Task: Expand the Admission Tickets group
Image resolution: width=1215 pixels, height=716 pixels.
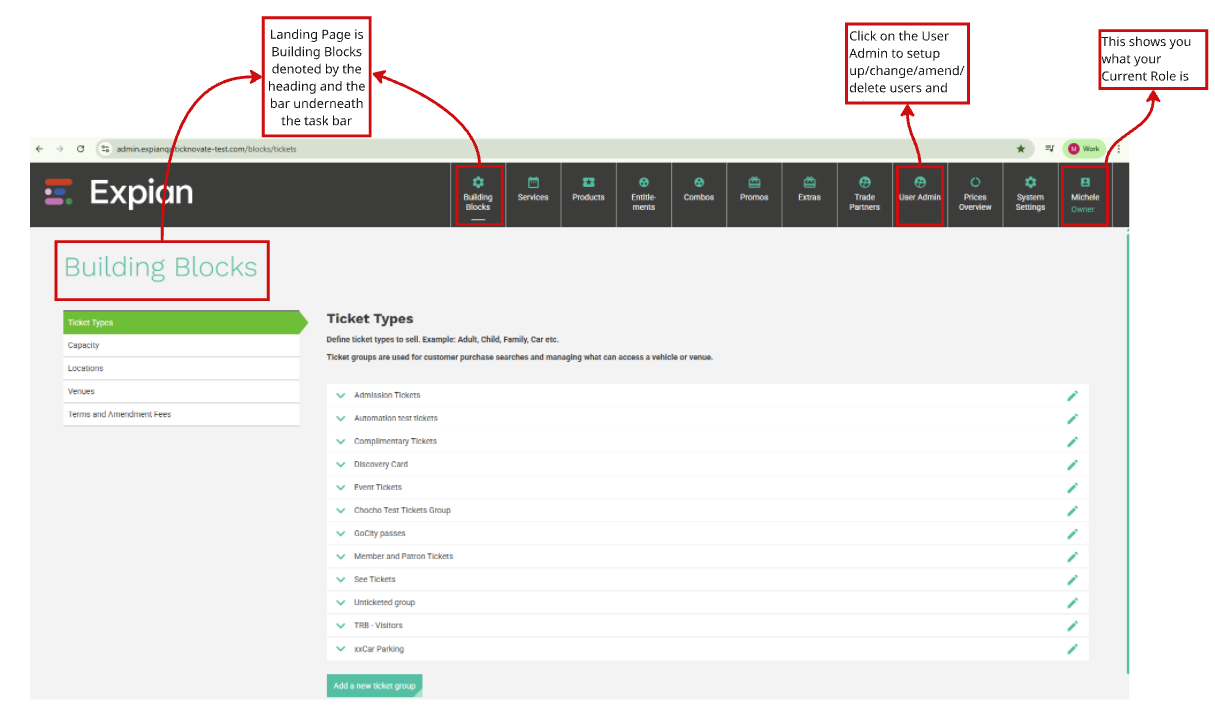Action: tap(341, 395)
